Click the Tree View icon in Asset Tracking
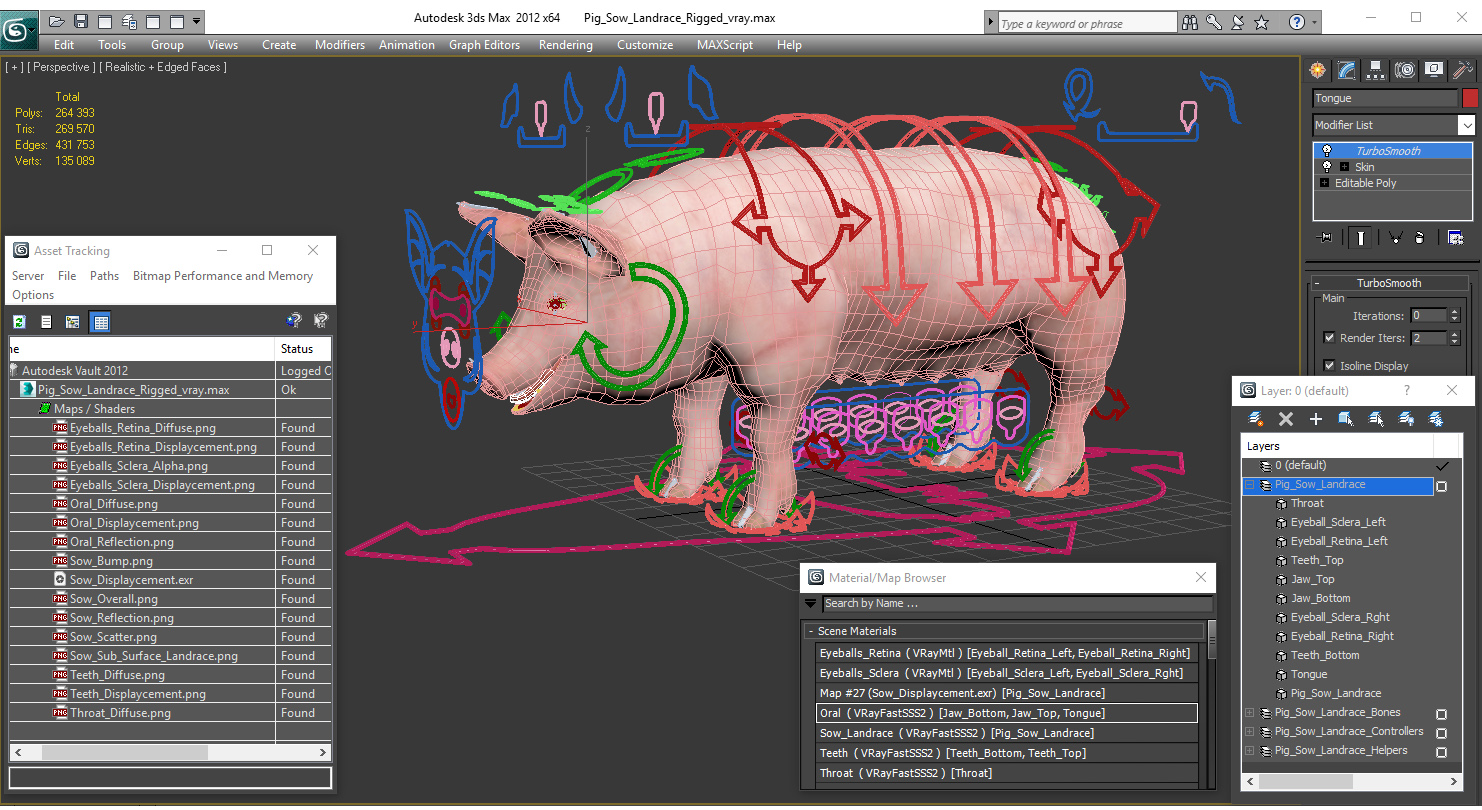This screenshot has width=1482, height=810. tap(72, 321)
